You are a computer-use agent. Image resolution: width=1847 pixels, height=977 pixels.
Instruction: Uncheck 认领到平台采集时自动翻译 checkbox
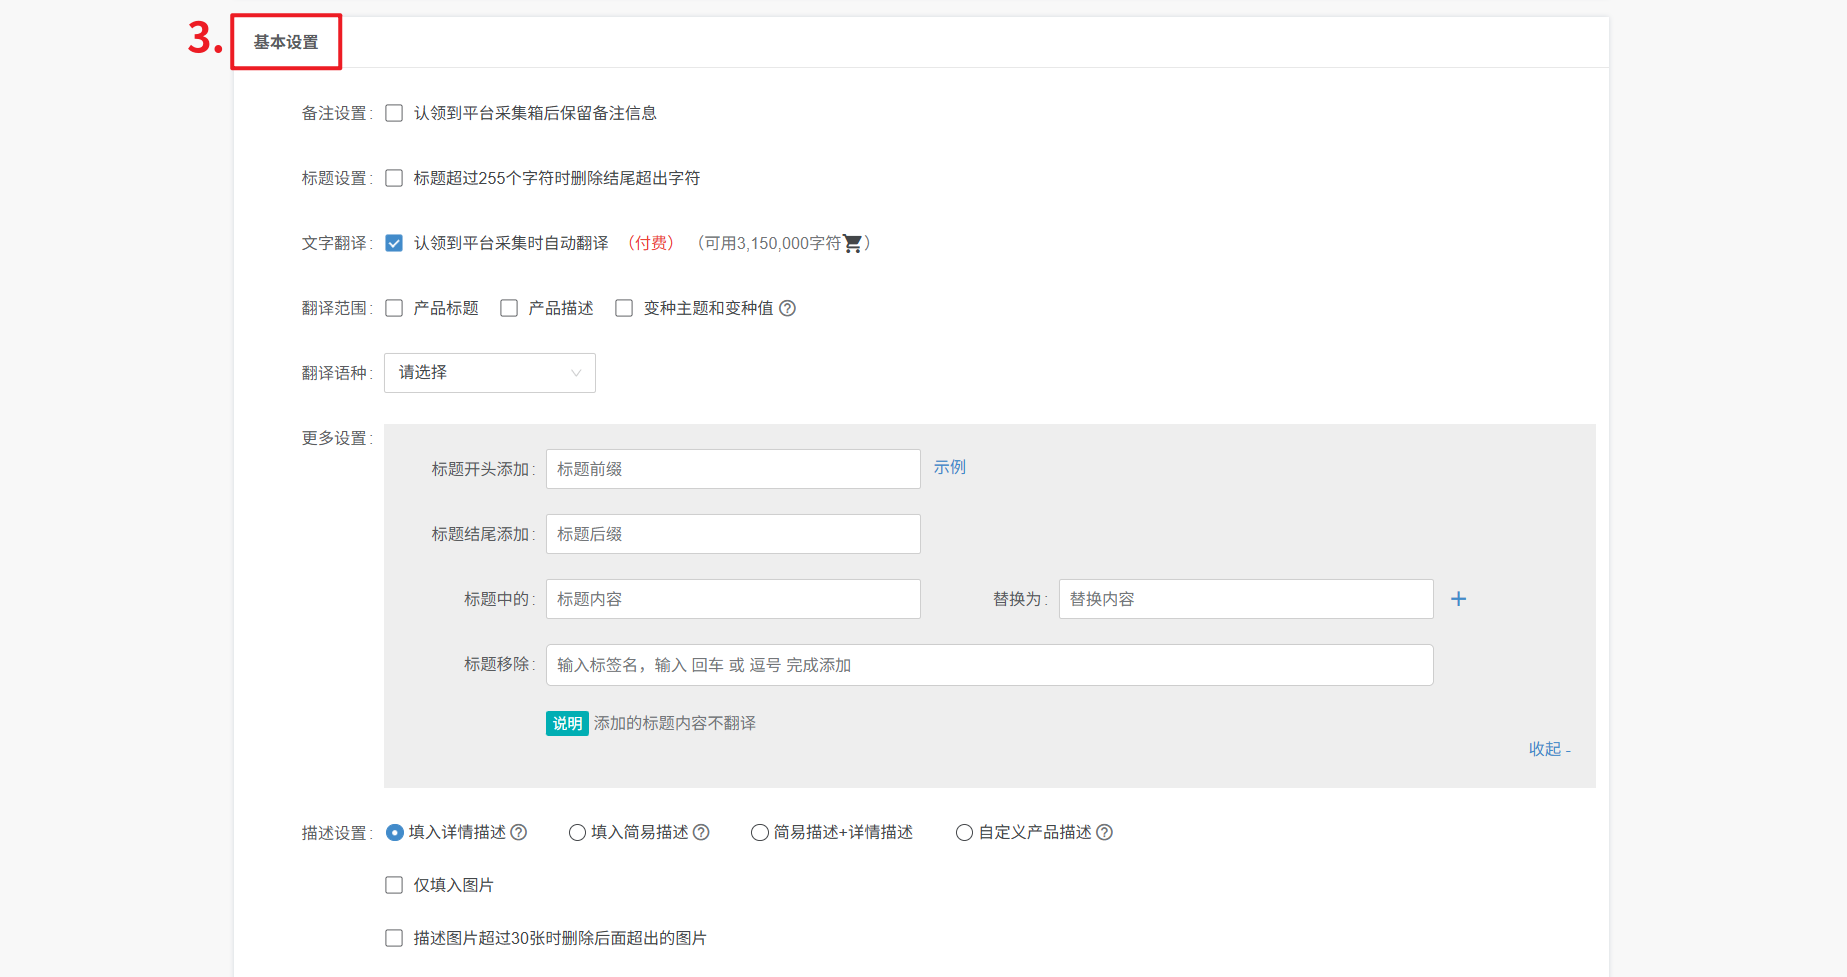tap(394, 243)
